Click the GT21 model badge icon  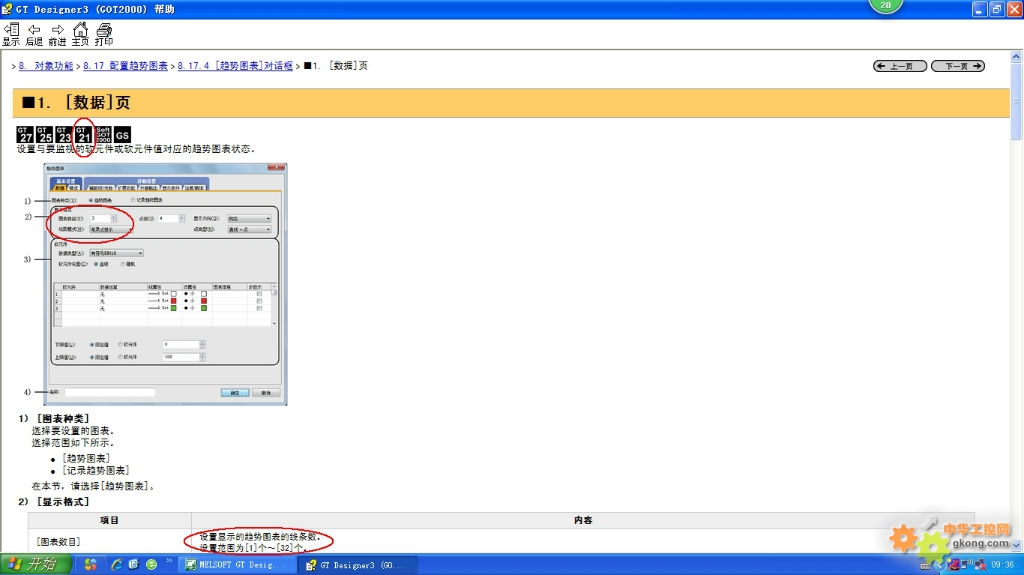click(84, 135)
